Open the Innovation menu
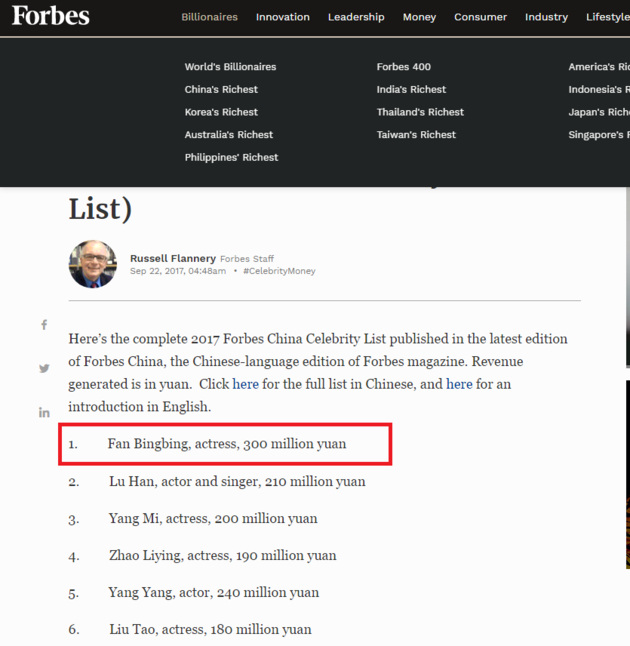Image resolution: width=630 pixels, height=646 pixels. [282, 17]
